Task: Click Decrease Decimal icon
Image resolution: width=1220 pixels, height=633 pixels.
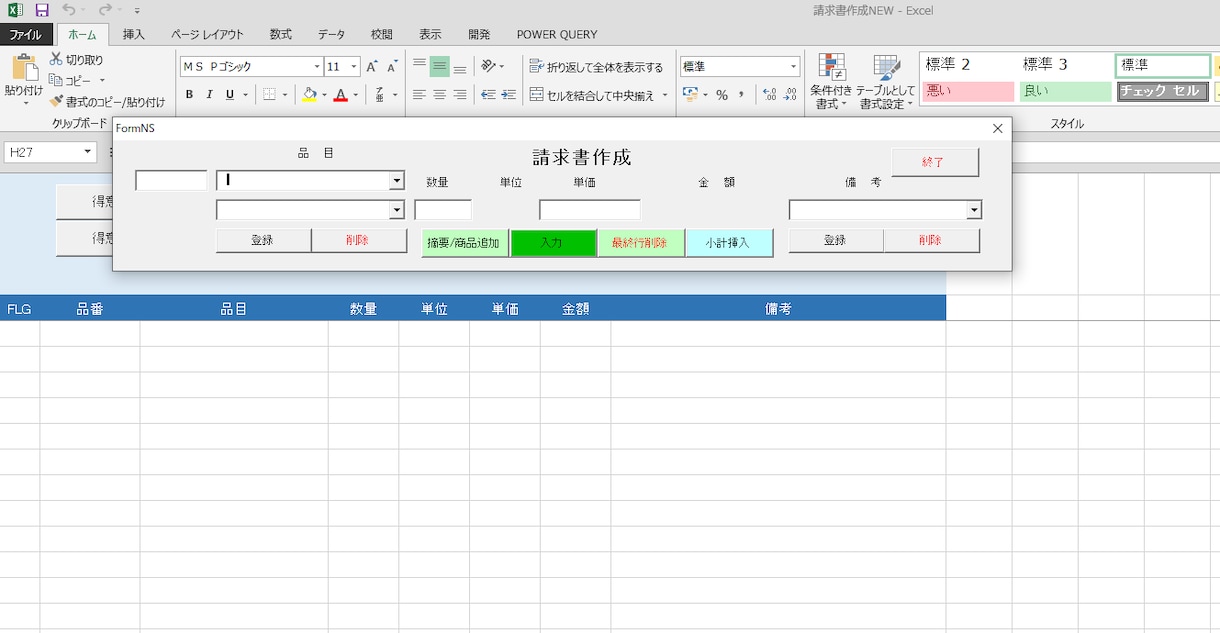Action: pos(789,95)
